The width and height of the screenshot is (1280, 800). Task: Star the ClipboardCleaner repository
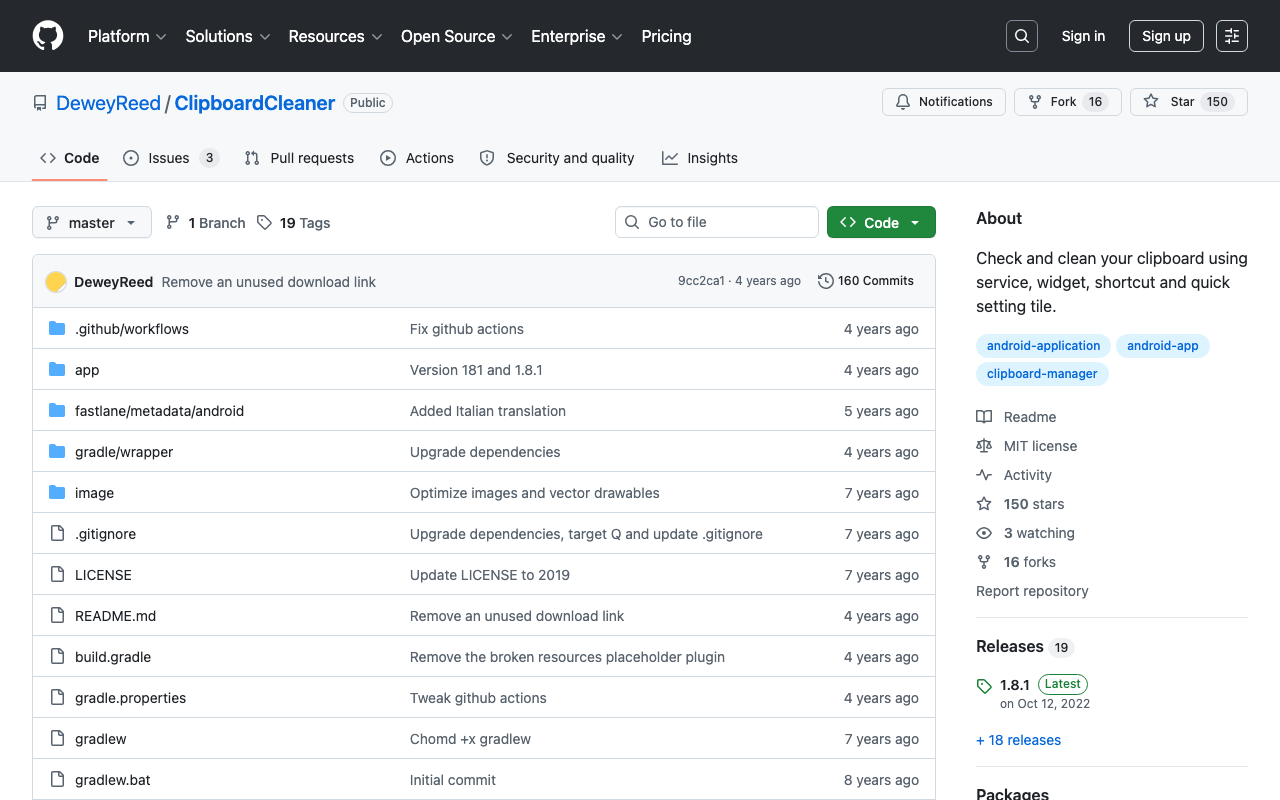1189,102
